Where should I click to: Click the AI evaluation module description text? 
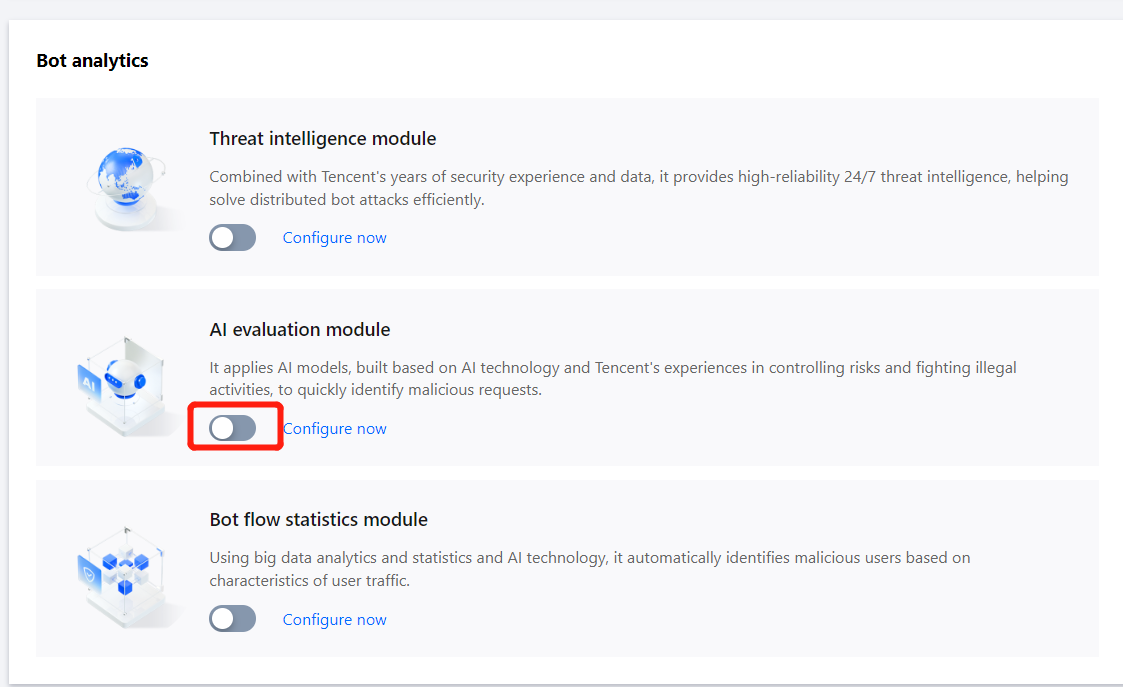(x=612, y=379)
